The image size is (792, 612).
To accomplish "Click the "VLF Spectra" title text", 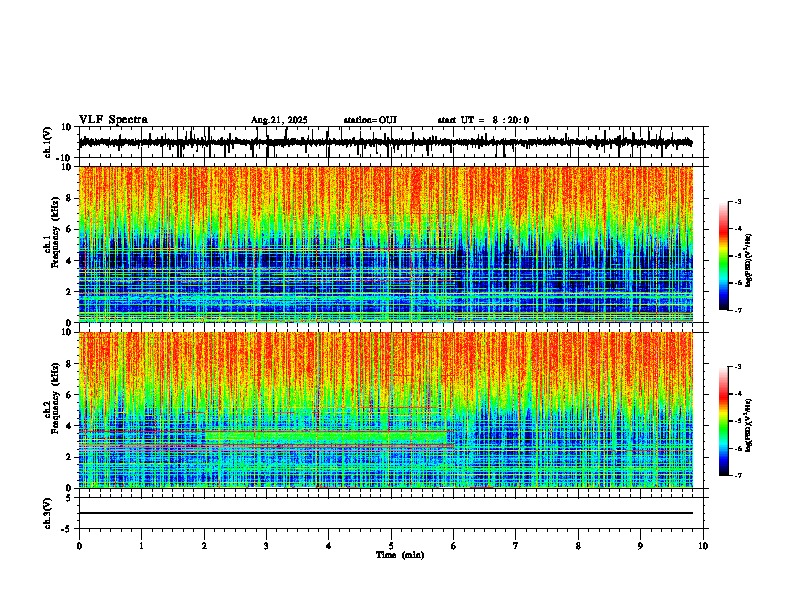I will click(113, 120).
